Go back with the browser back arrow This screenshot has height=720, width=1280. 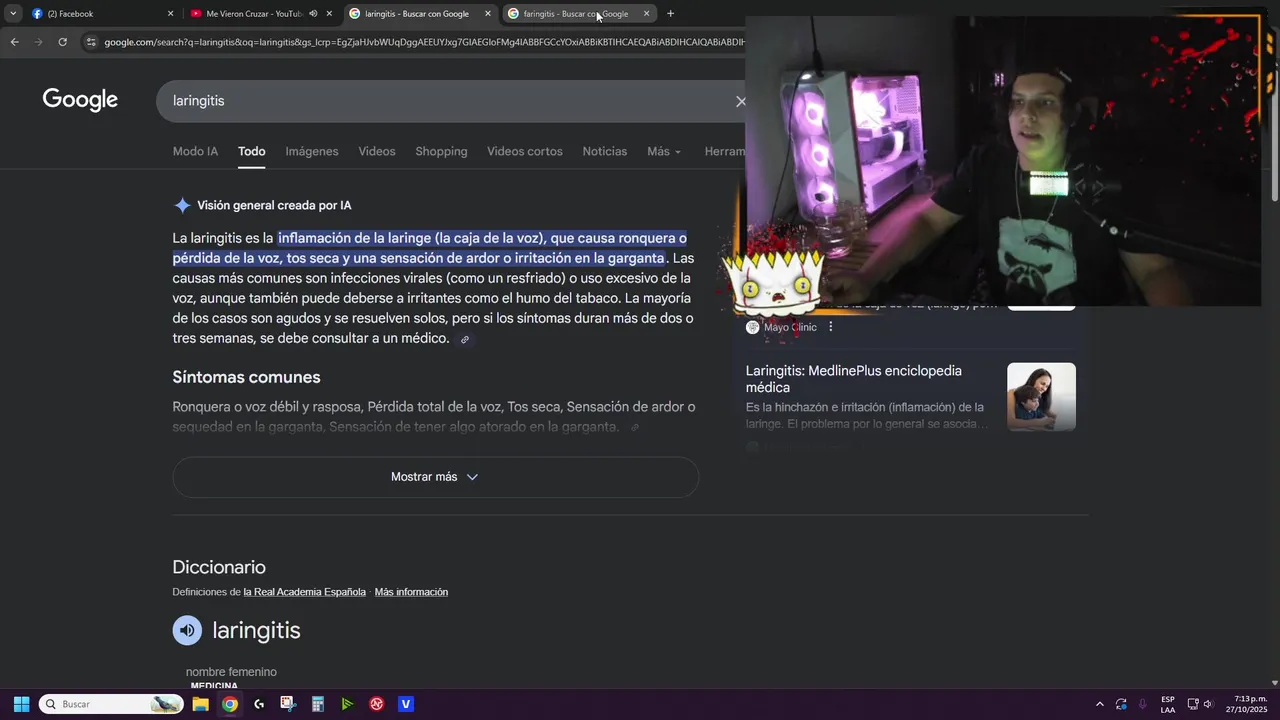click(x=14, y=42)
